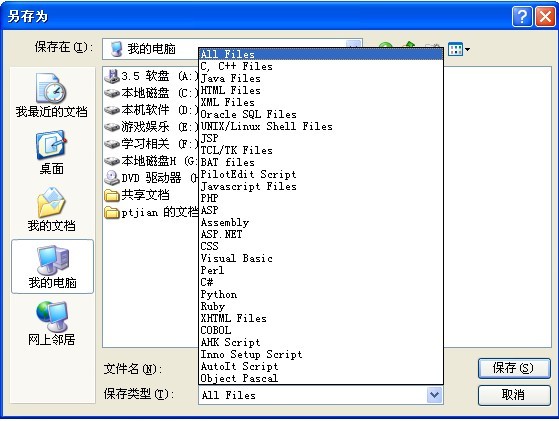
Task: Open the 保存在 location combo box
Action: click(x=232, y=49)
